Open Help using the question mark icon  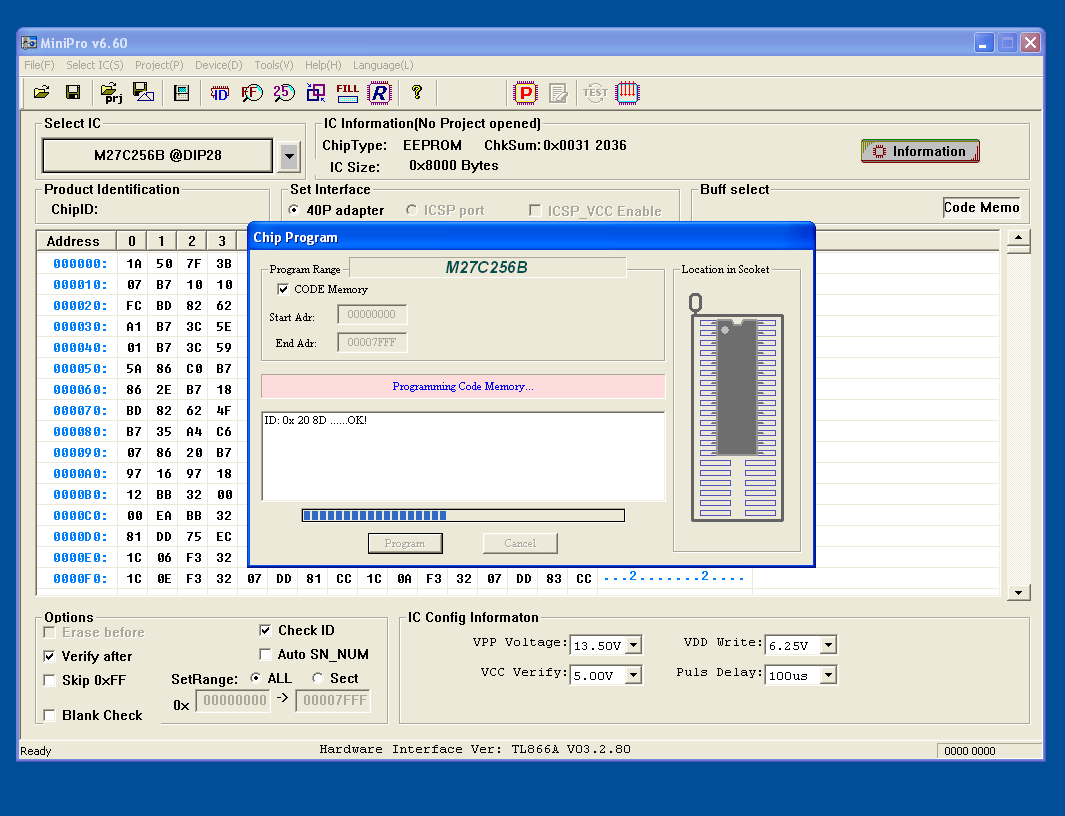417,92
